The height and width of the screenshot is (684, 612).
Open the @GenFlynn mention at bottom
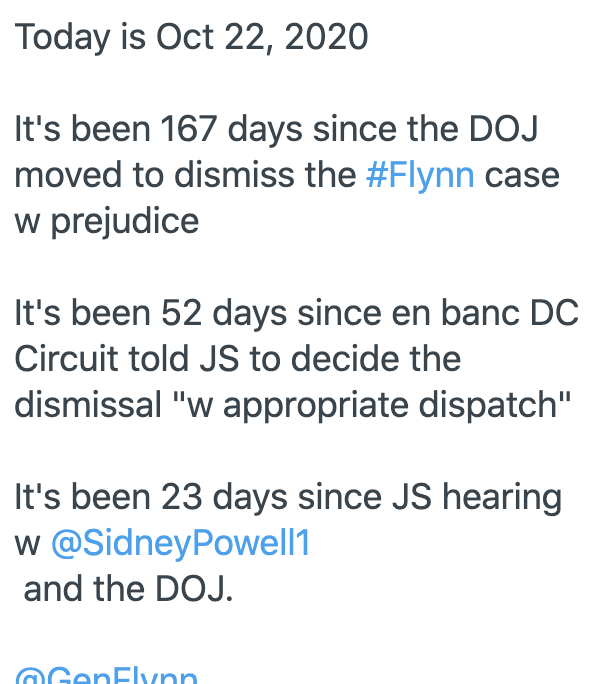106,675
